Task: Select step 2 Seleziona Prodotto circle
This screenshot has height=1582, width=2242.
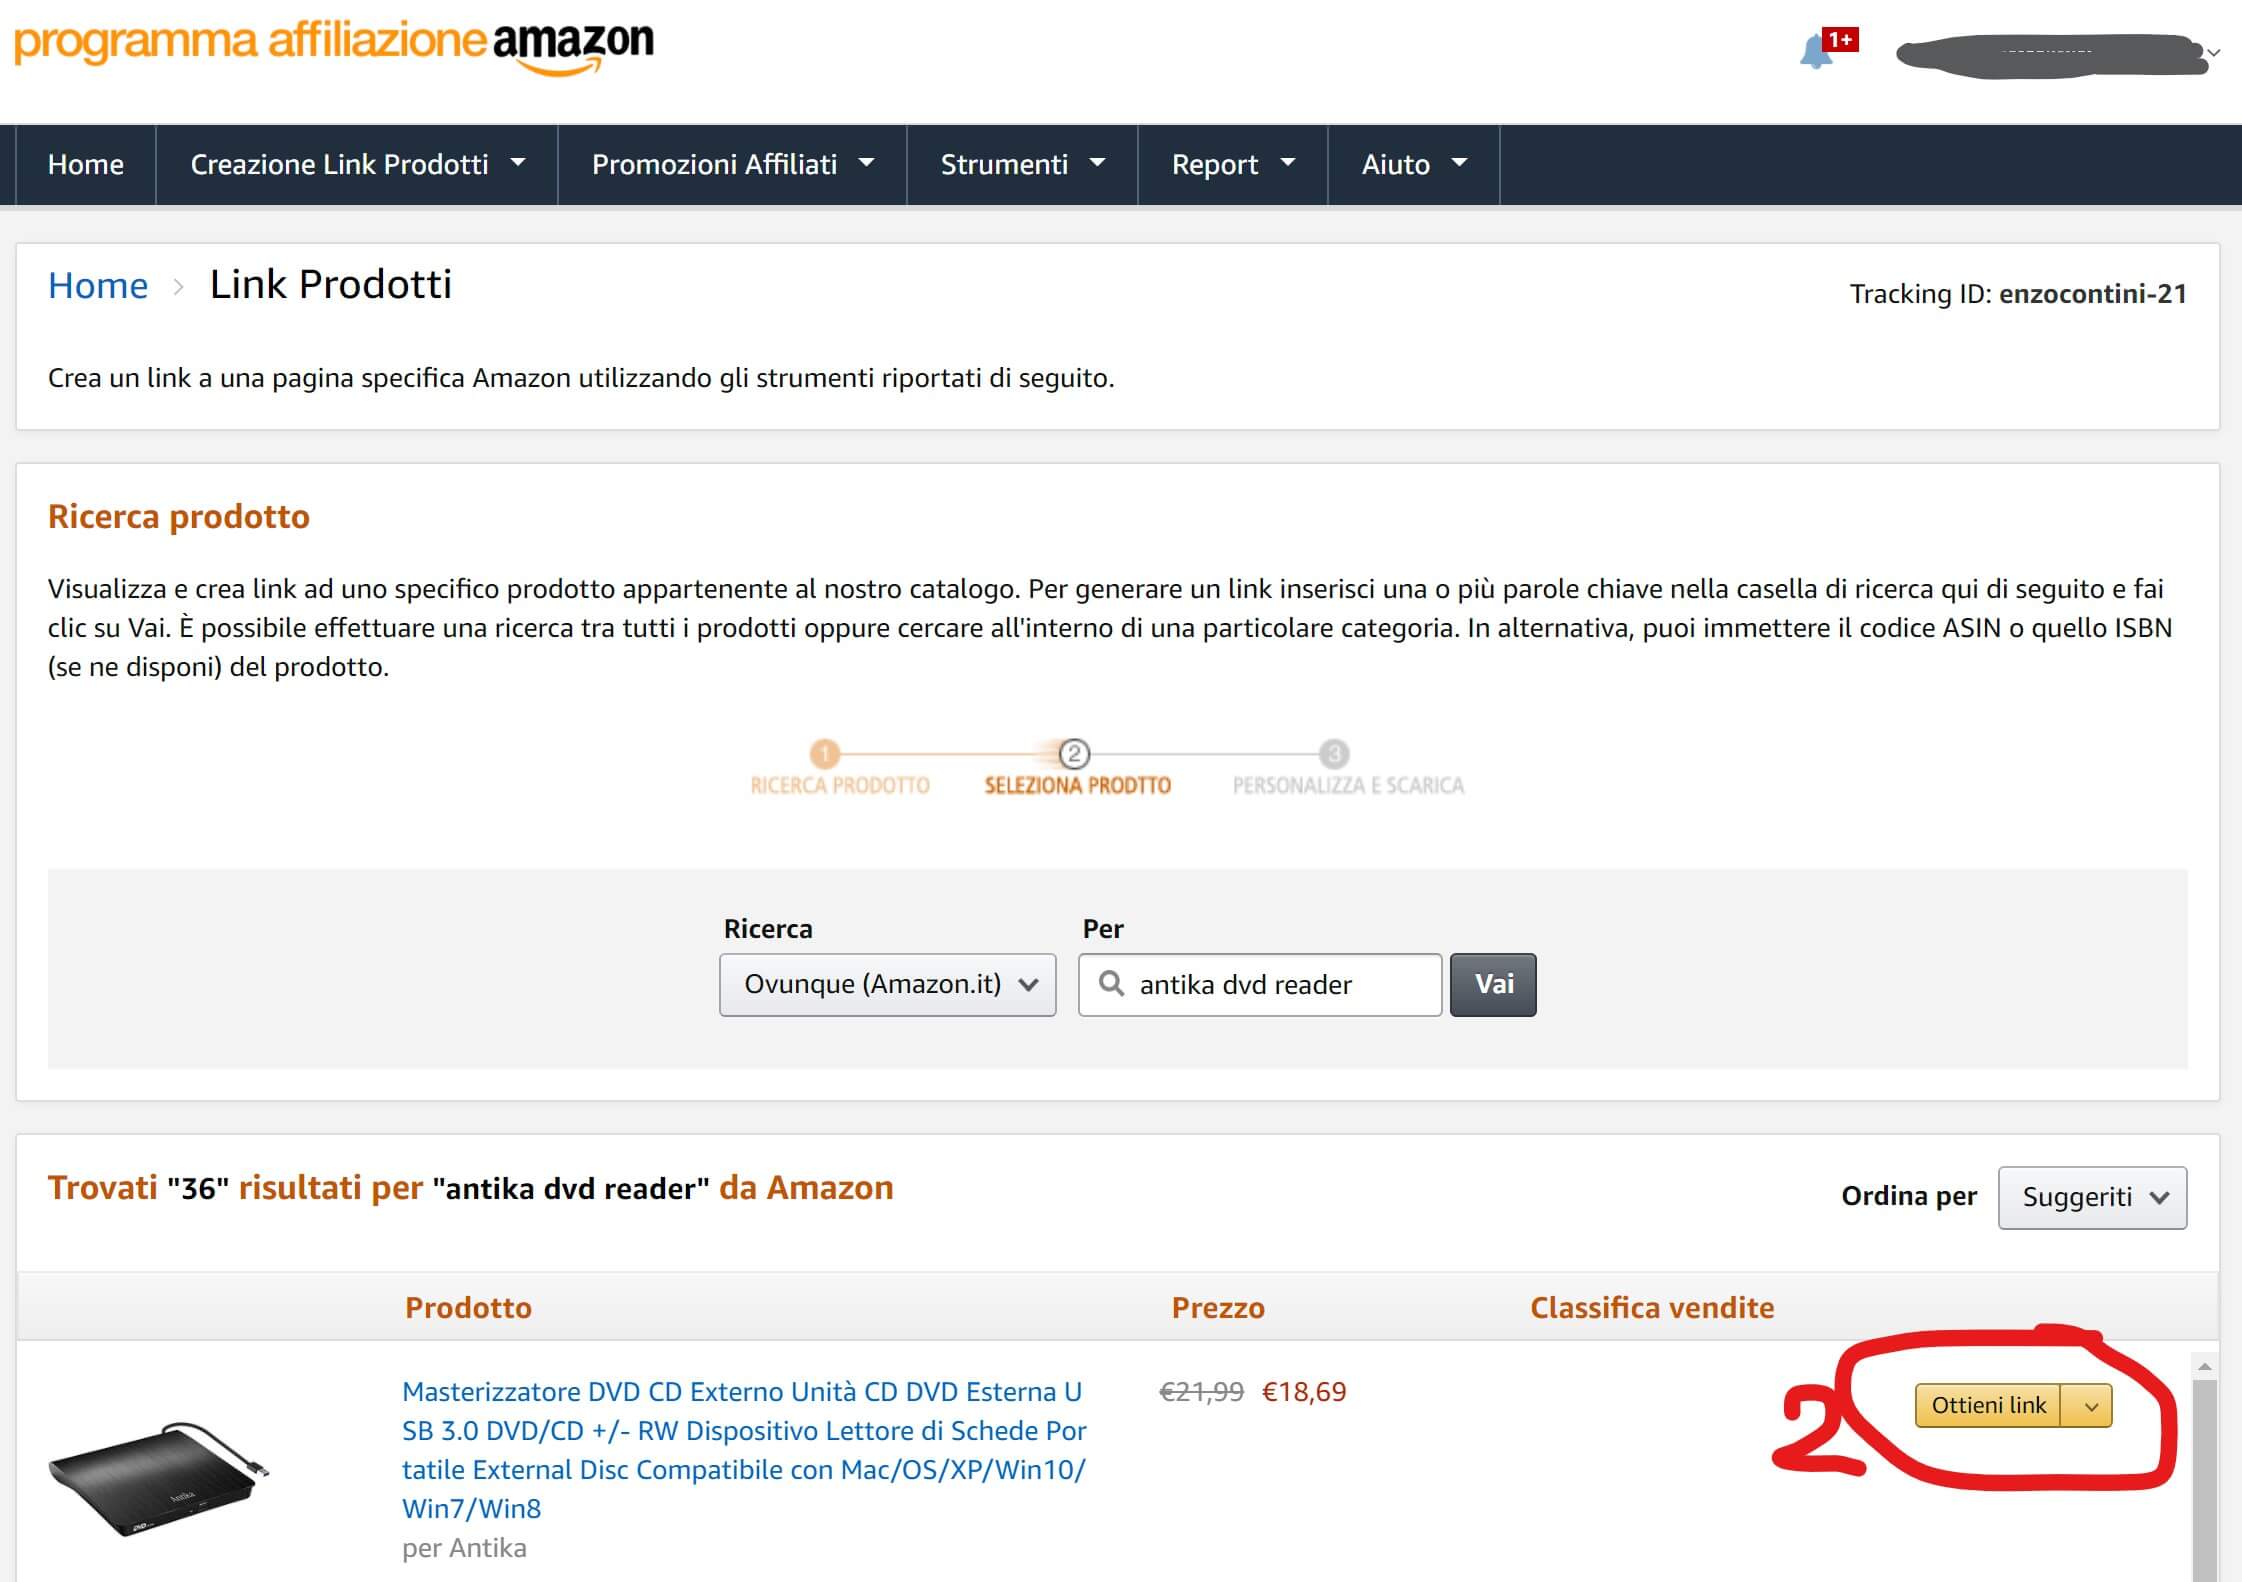Action: point(1074,753)
